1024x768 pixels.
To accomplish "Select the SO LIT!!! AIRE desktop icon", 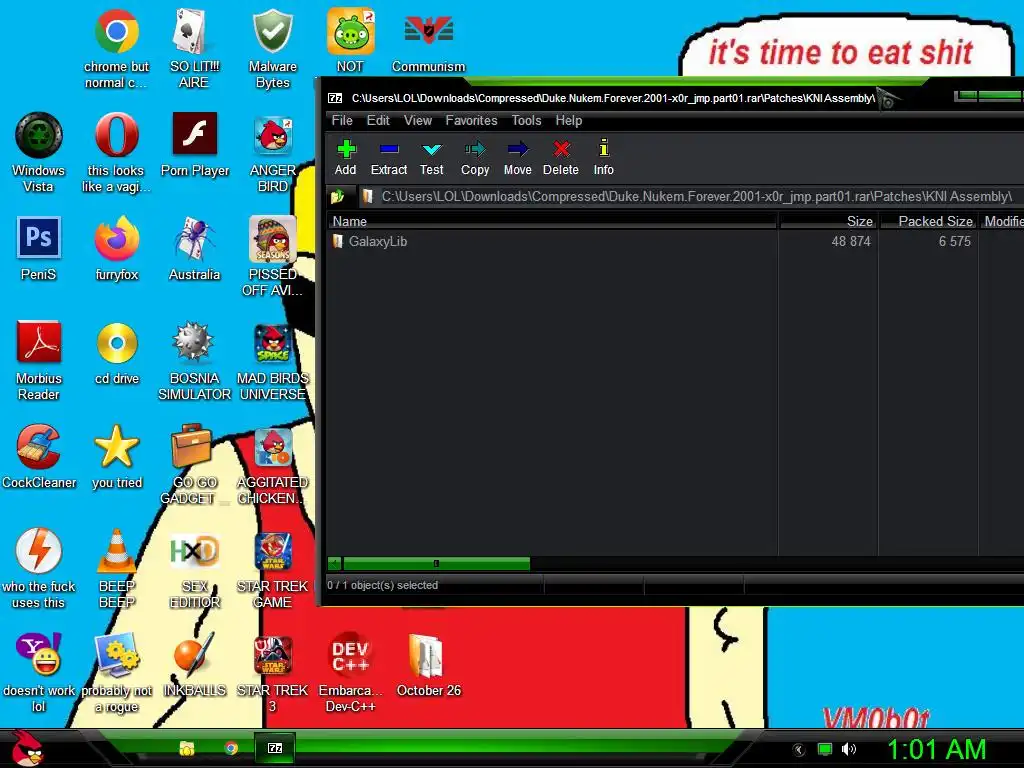I will click(x=194, y=49).
